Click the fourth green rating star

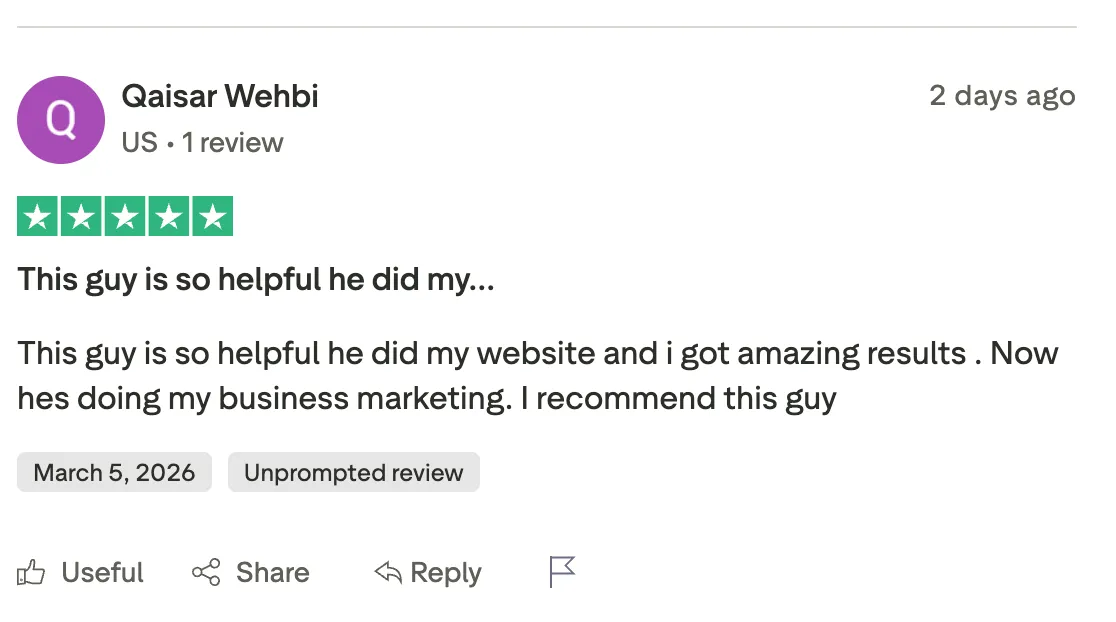coord(168,217)
